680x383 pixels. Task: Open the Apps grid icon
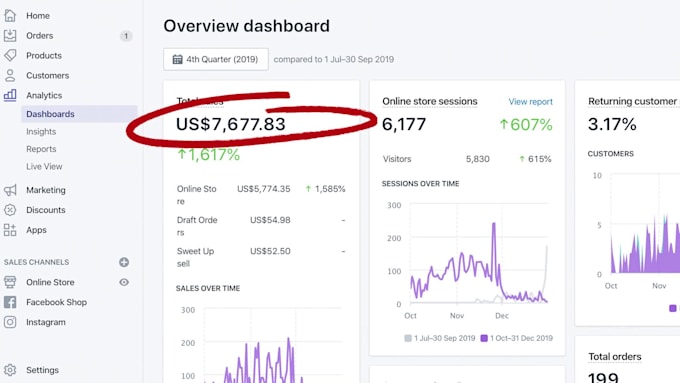click(x=10, y=230)
